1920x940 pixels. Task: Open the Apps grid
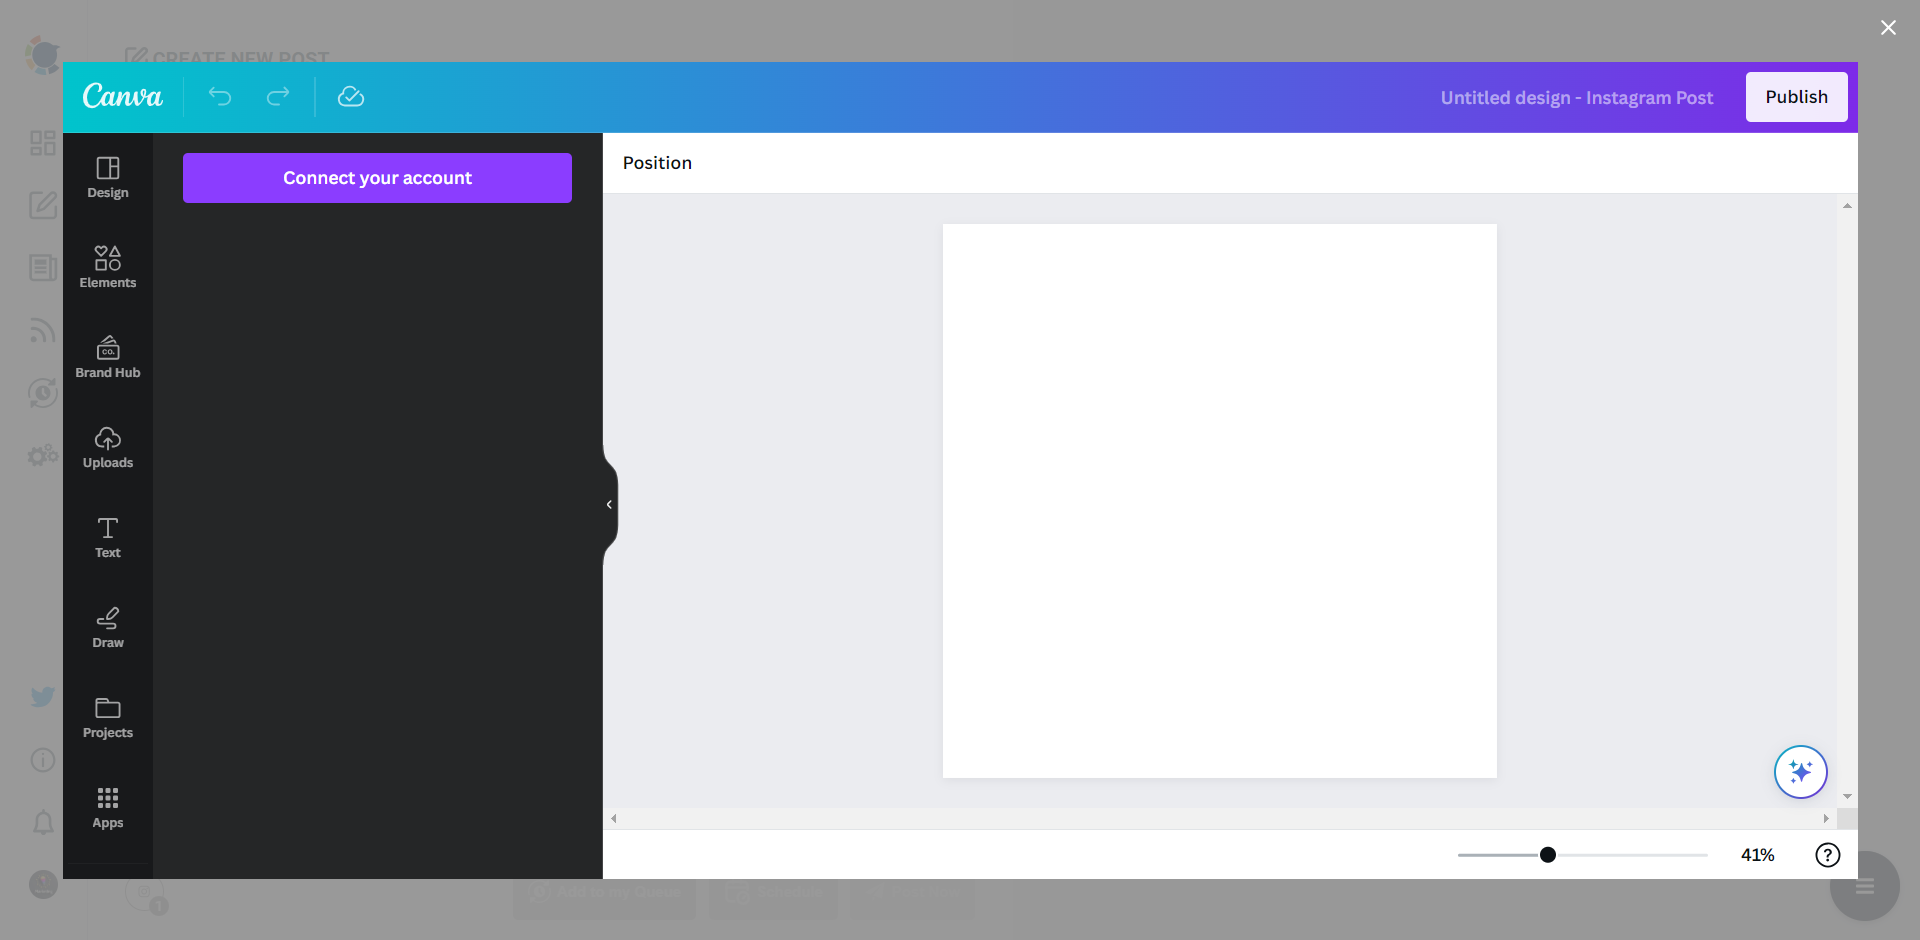108,807
